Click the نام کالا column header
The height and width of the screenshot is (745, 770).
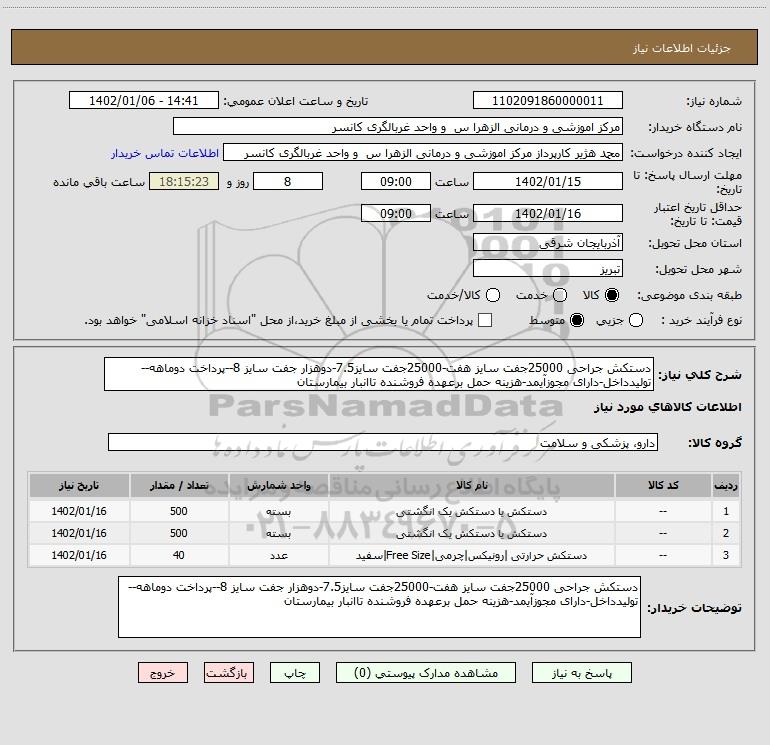pyautogui.click(x=471, y=486)
